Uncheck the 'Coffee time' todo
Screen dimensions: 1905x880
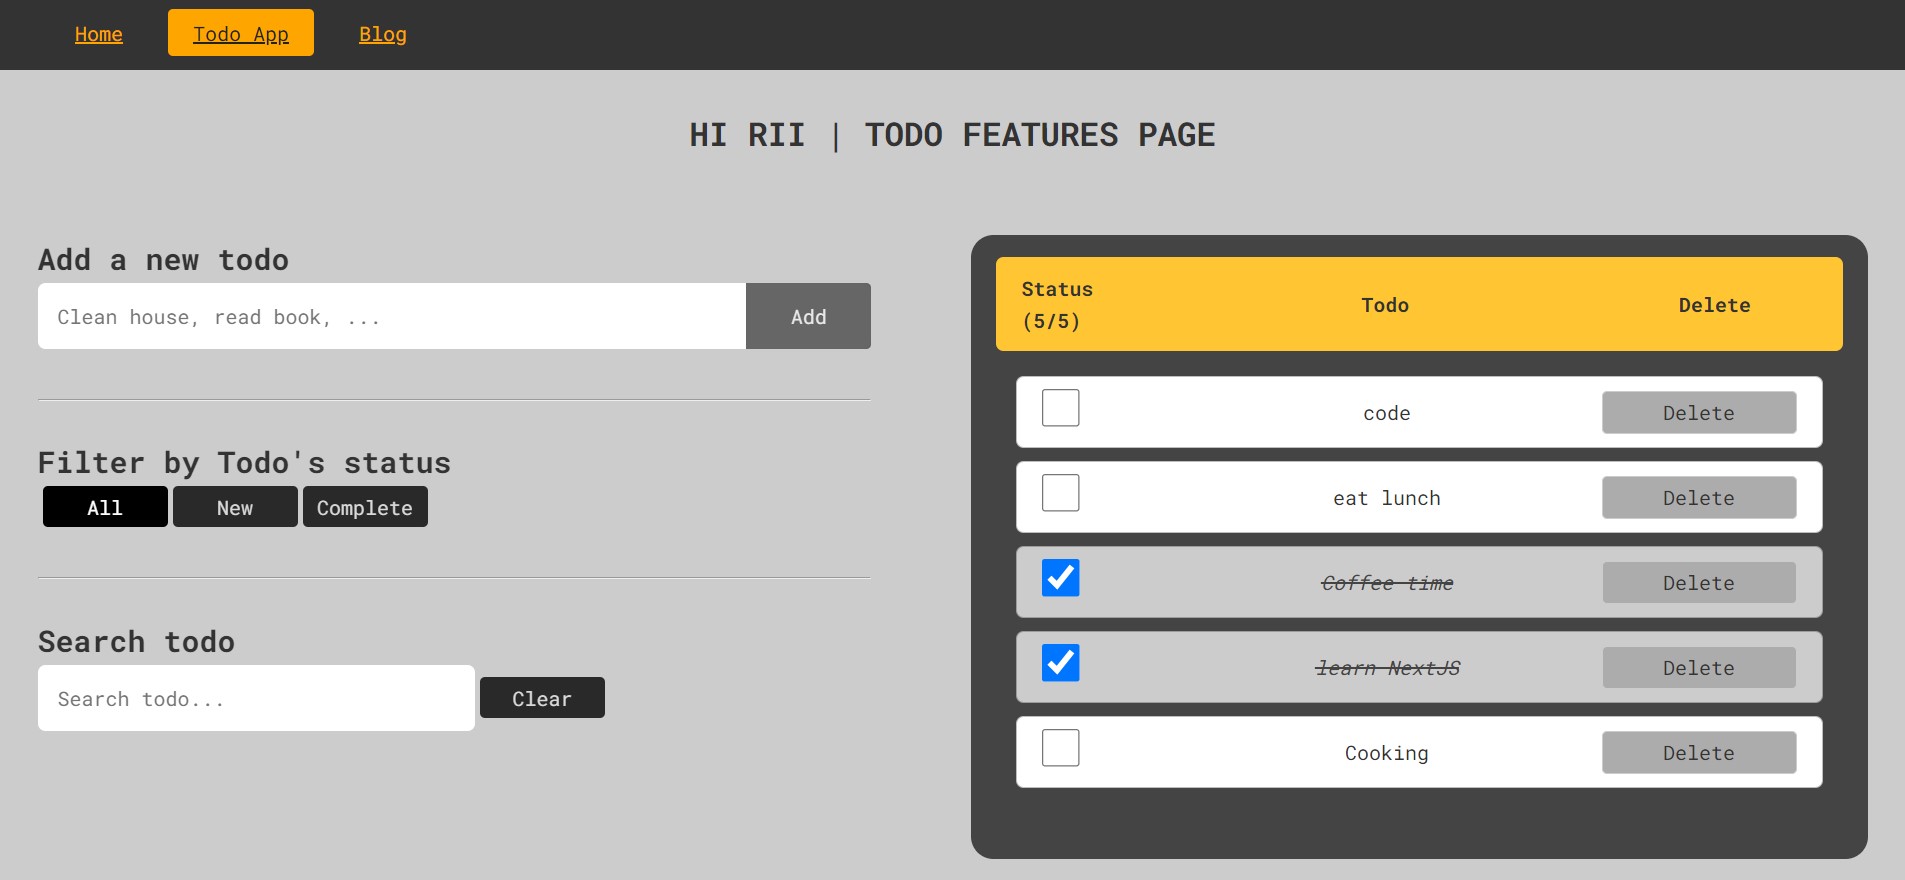(x=1060, y=578)
